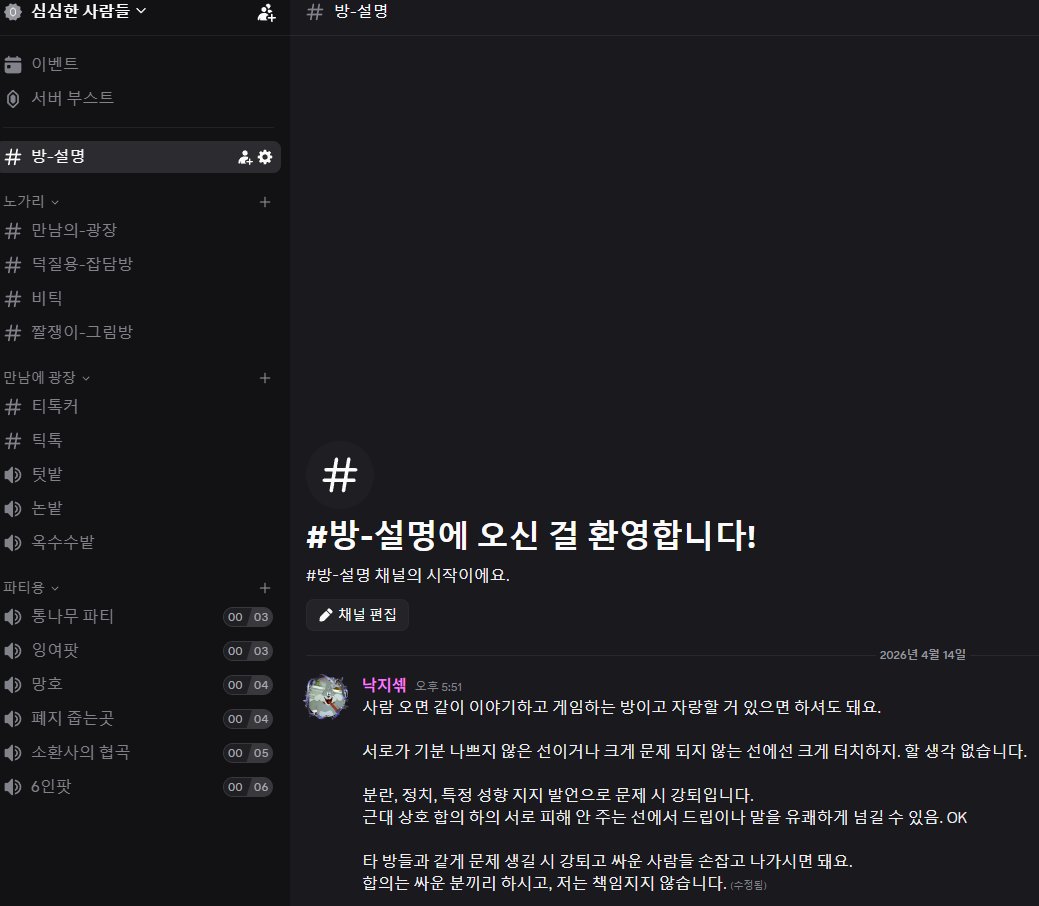Create a channel with the plus next to 만나에 광장
1039x906 pixels.
click(x=264, y=378)
